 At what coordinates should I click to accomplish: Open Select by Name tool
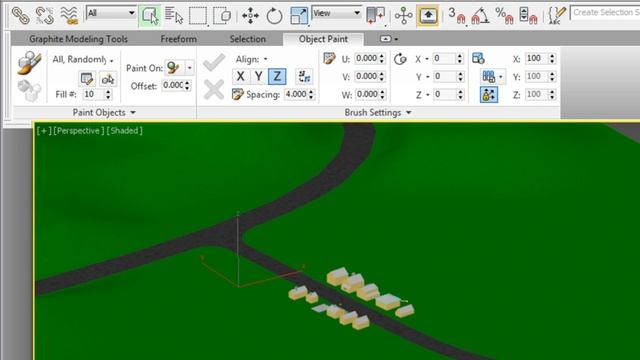(174, 16)
